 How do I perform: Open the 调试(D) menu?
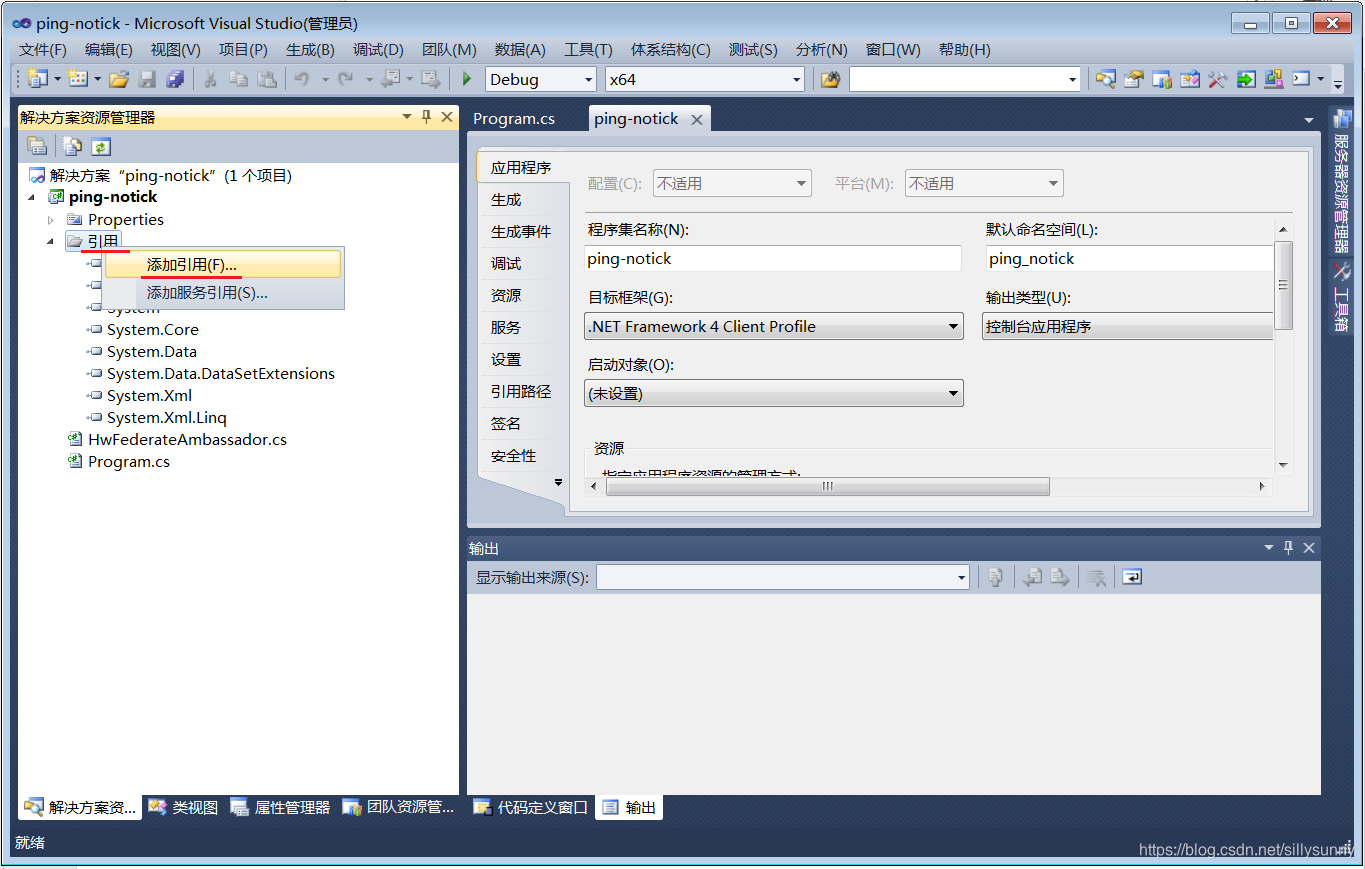click(378, 50)
